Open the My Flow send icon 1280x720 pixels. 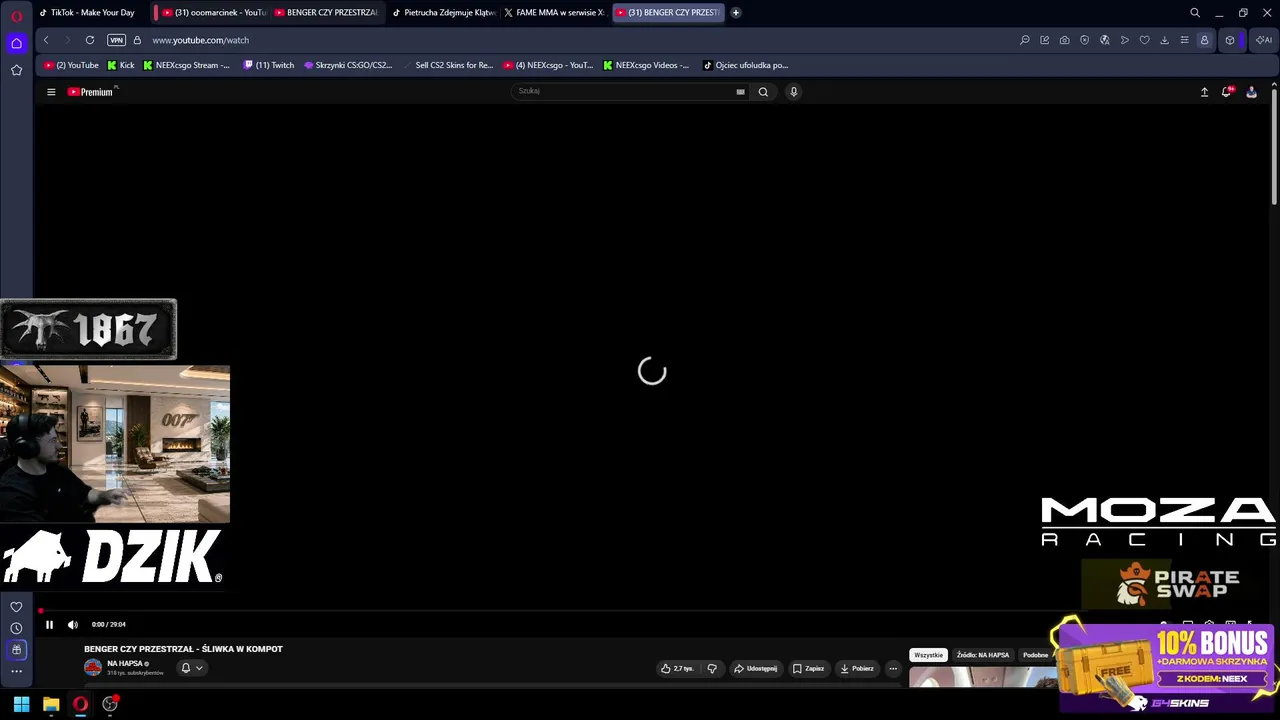(1125, 40)
